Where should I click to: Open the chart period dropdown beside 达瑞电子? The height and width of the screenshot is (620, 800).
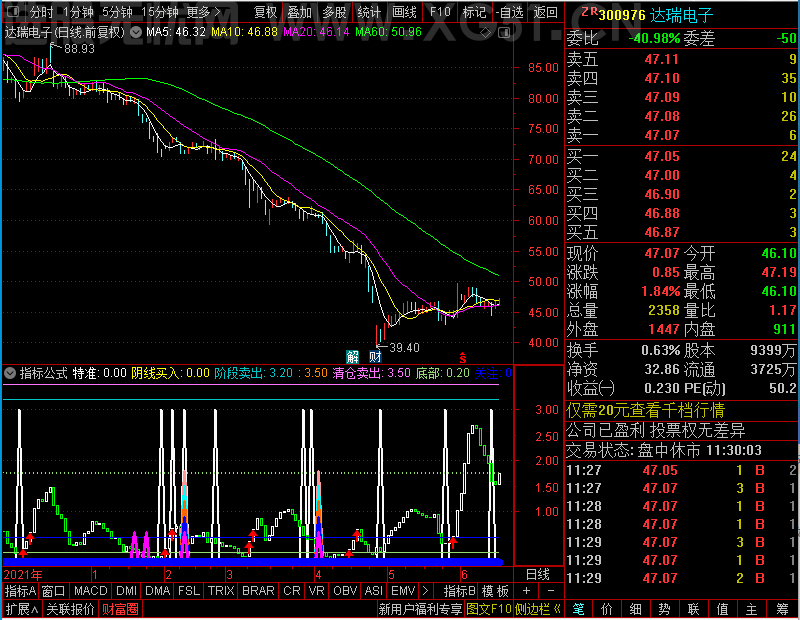[x=136, y=33]
